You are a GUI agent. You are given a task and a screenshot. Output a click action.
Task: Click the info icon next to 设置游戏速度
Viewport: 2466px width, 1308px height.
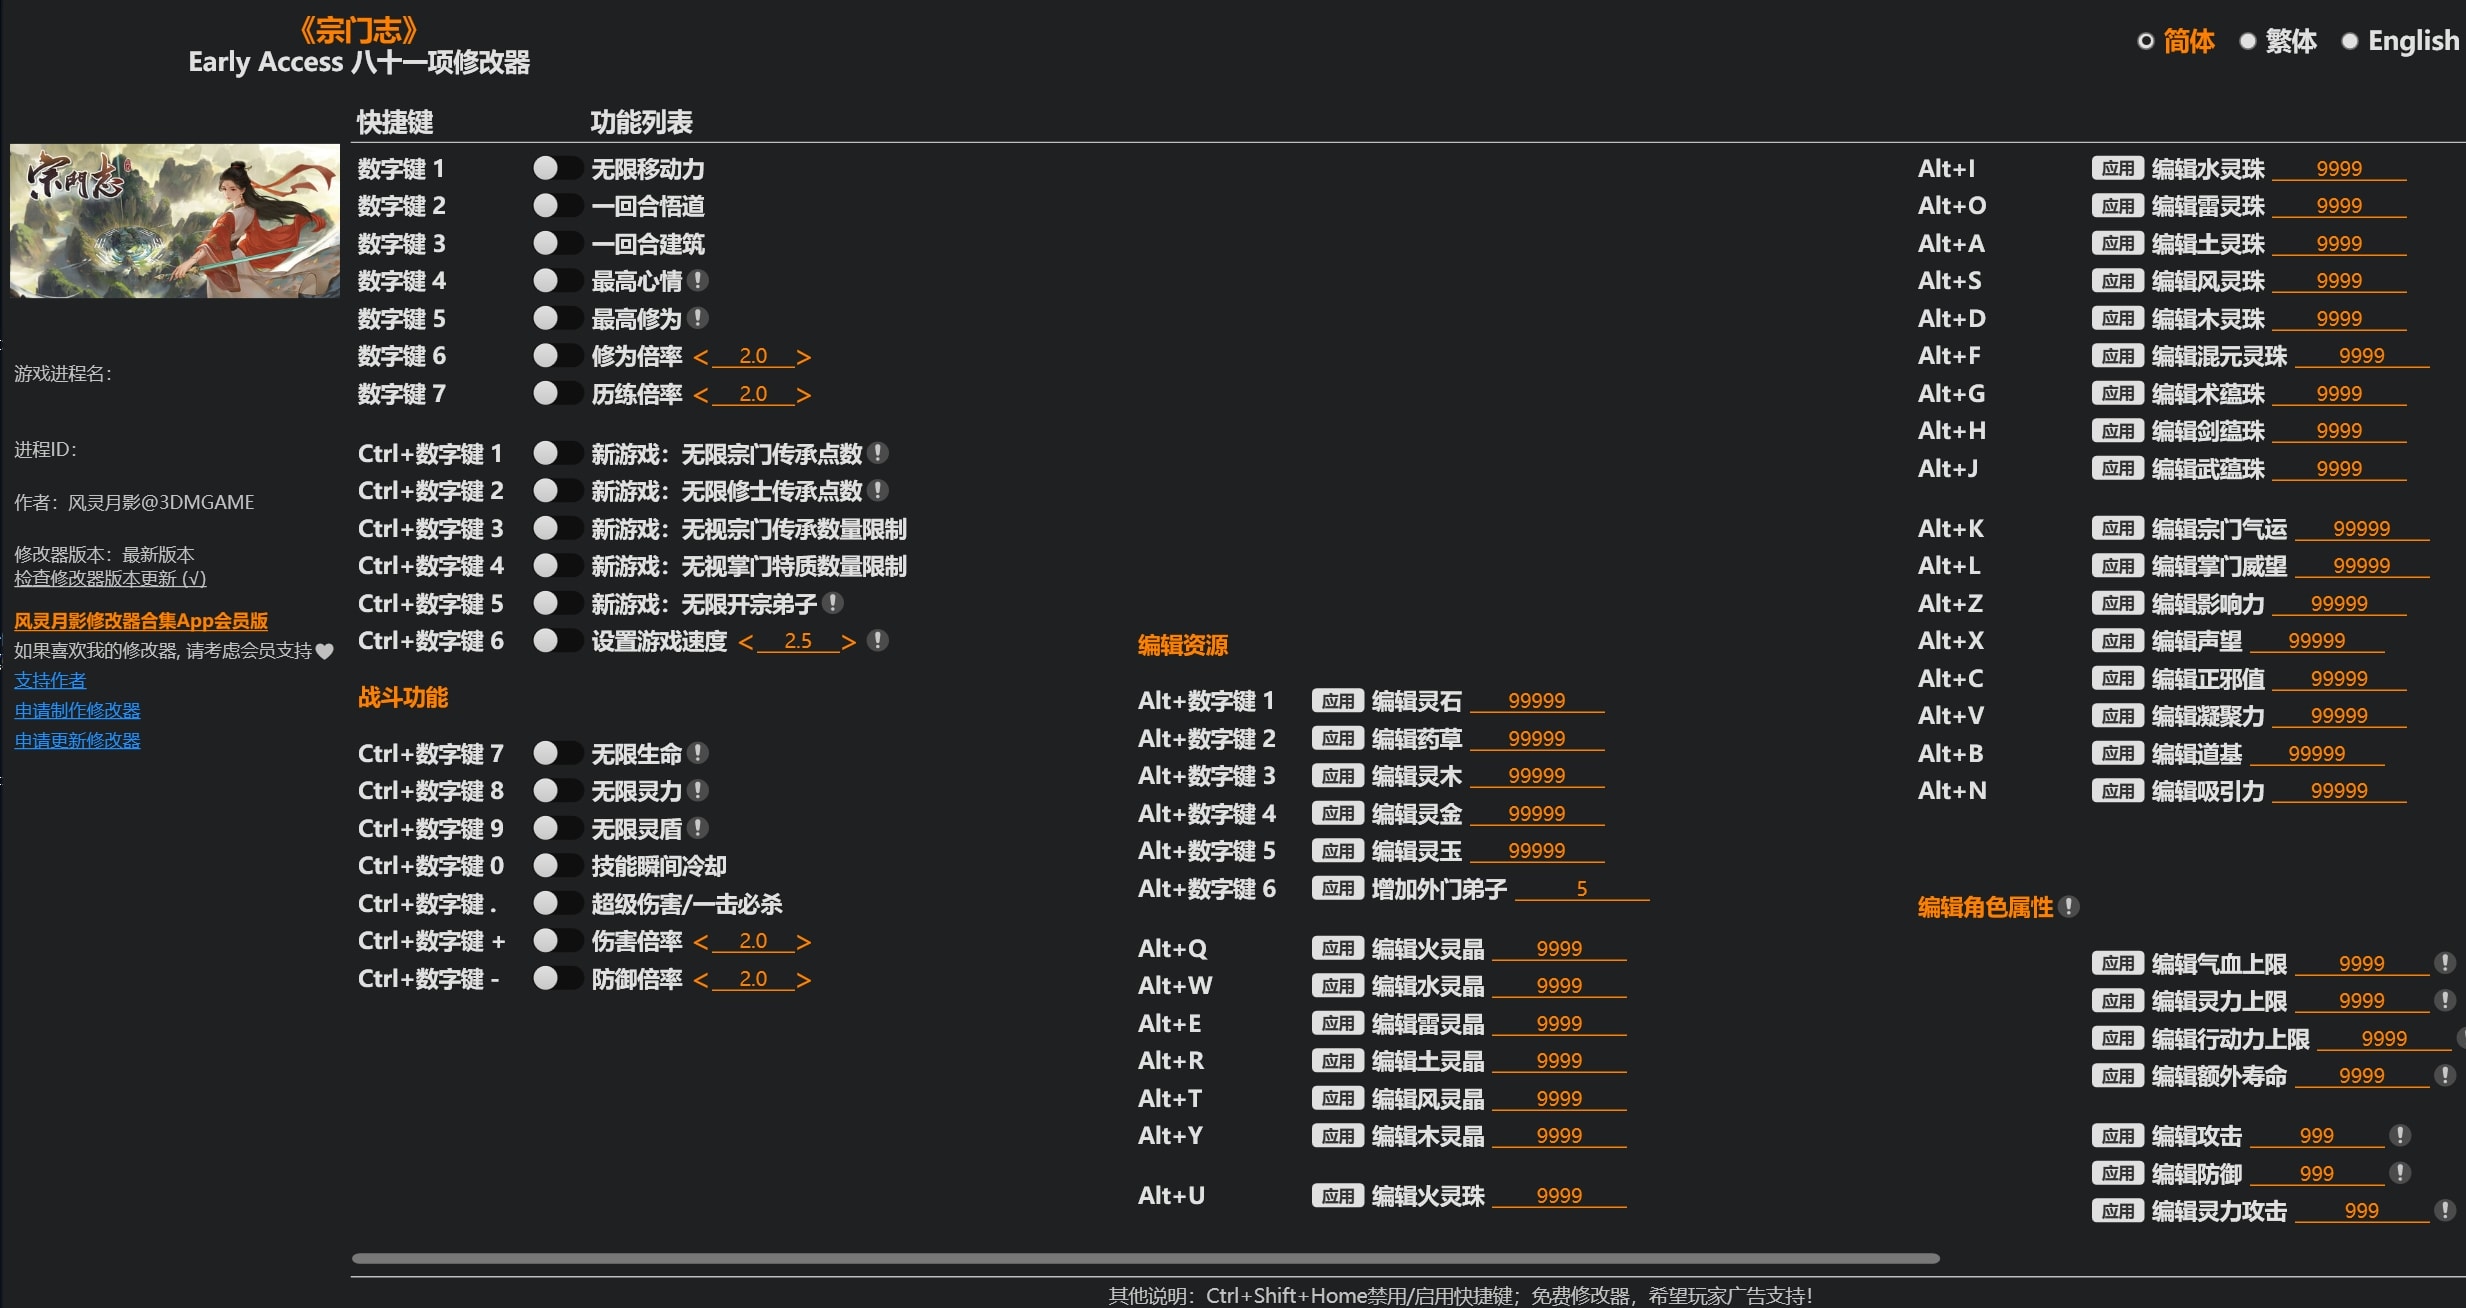[x=879, y=640]
